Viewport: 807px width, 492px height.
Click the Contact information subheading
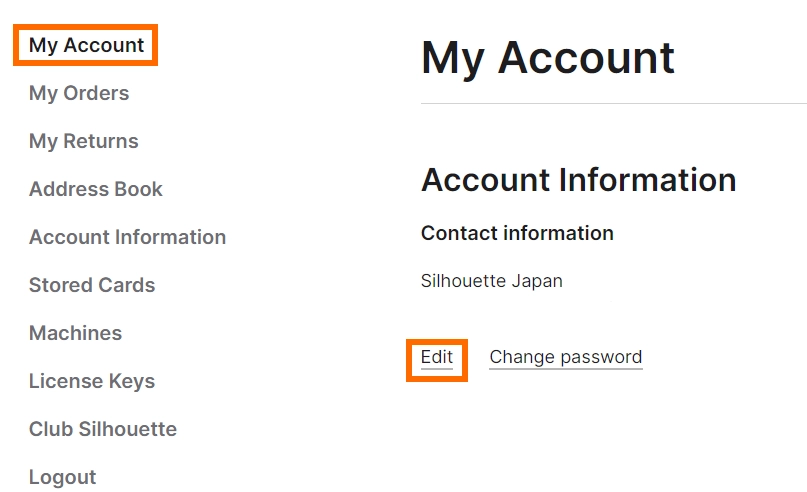(517, 233)
